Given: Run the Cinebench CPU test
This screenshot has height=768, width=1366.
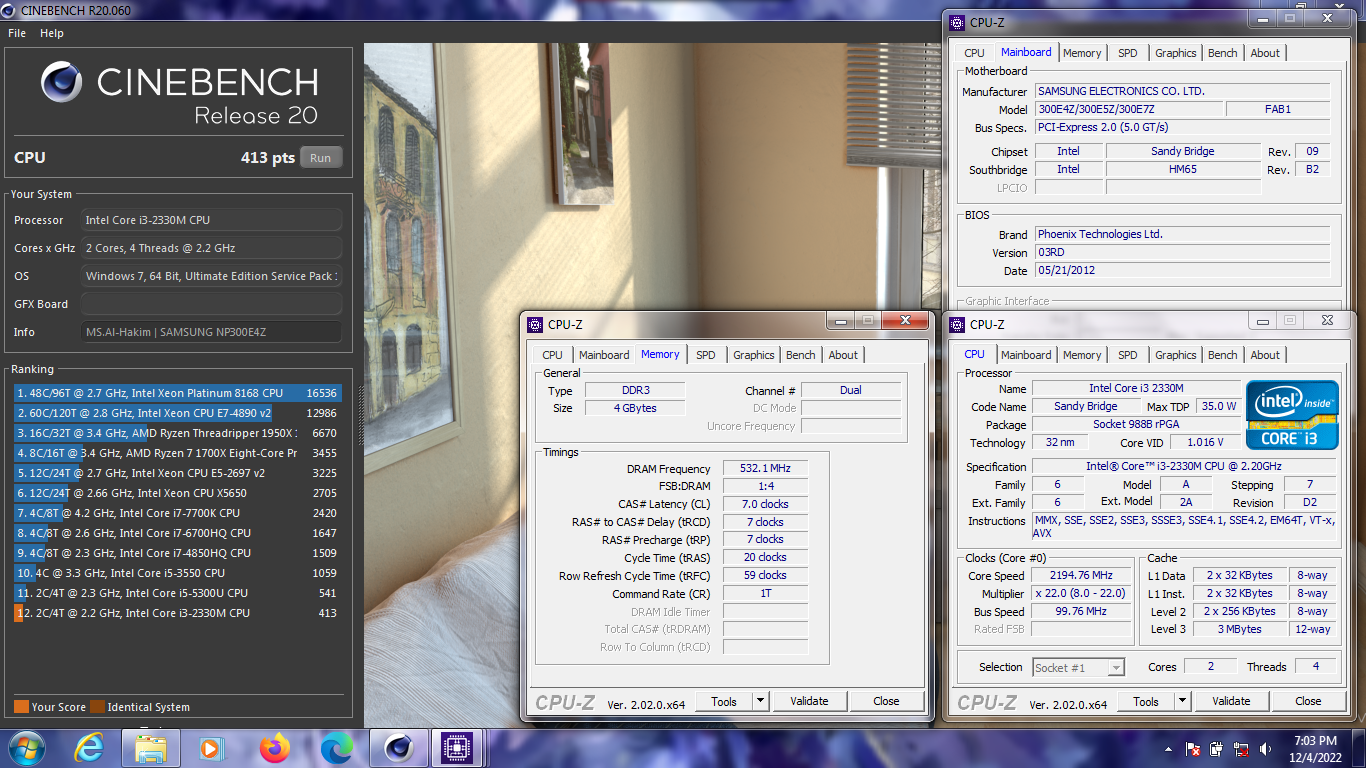Looking at the screenshot, I should 320,158.
